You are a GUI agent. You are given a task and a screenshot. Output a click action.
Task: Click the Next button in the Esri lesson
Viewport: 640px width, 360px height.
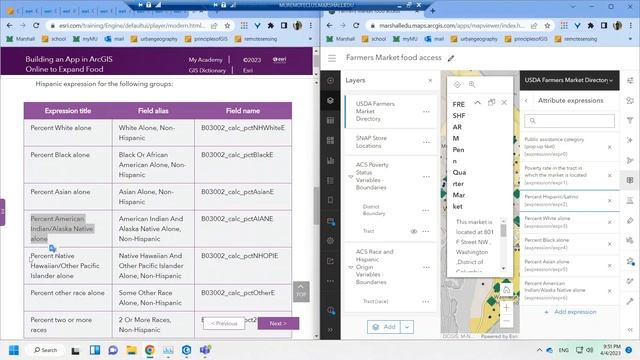click(278, 323)
